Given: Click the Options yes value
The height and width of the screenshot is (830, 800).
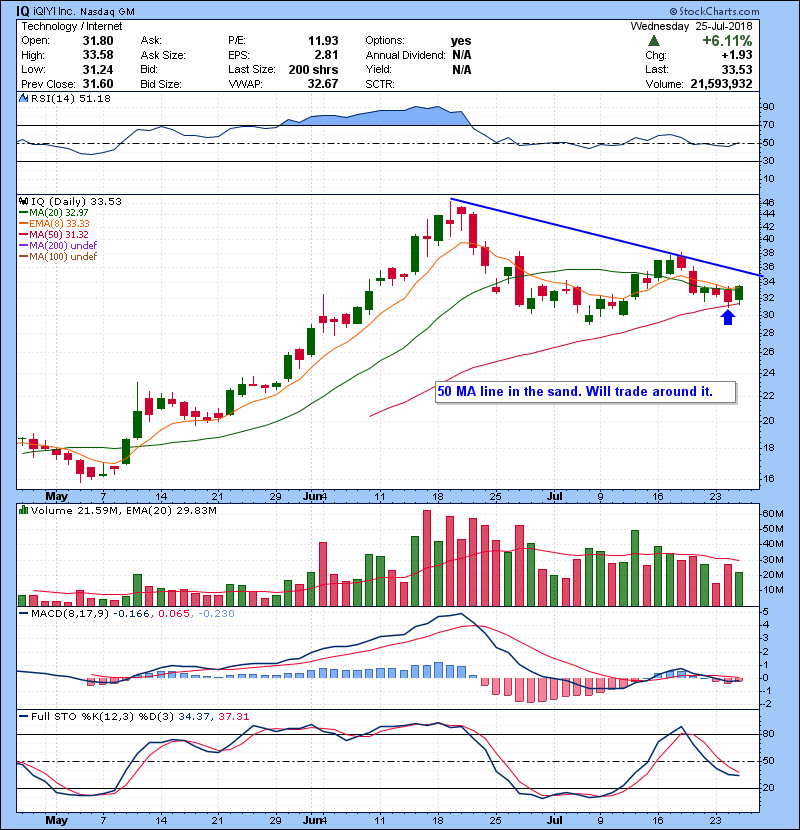Looking at the screenshot, I should click(x=461, y=41).
